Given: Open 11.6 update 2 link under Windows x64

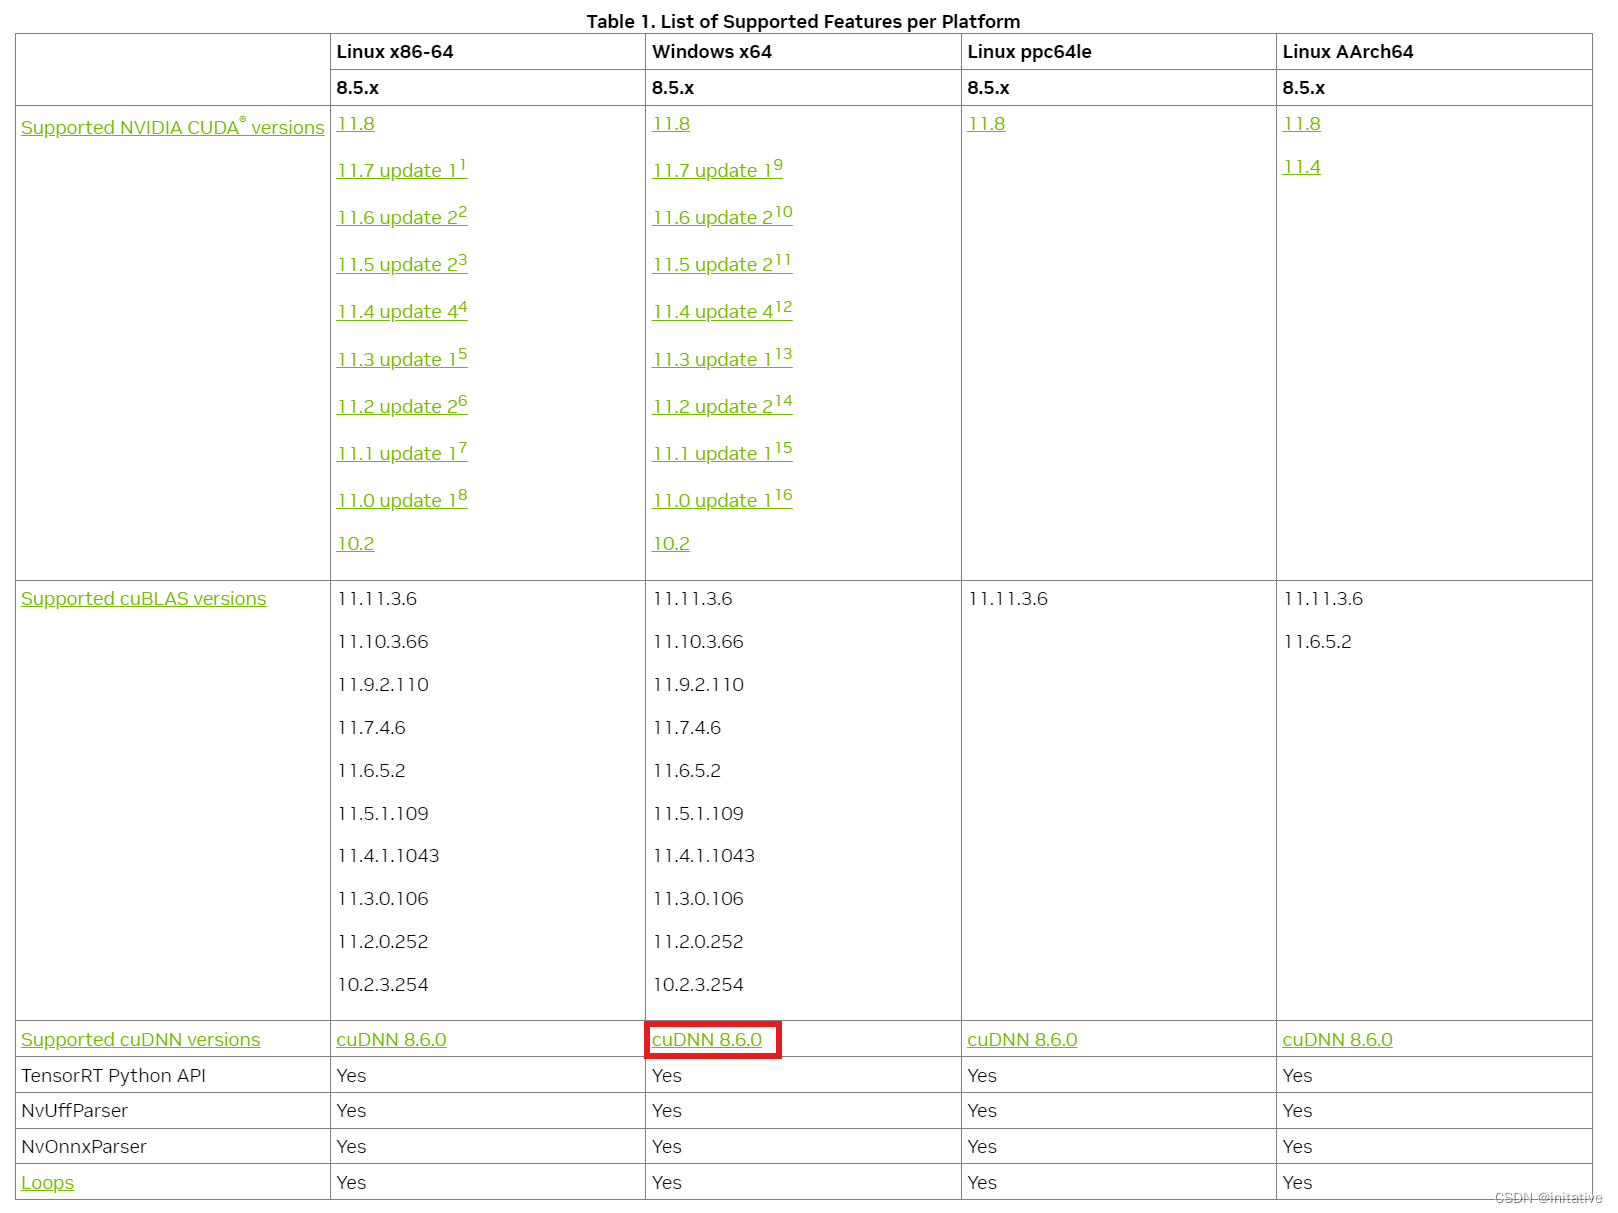Looking at the screenshot, I should (722, 216).
